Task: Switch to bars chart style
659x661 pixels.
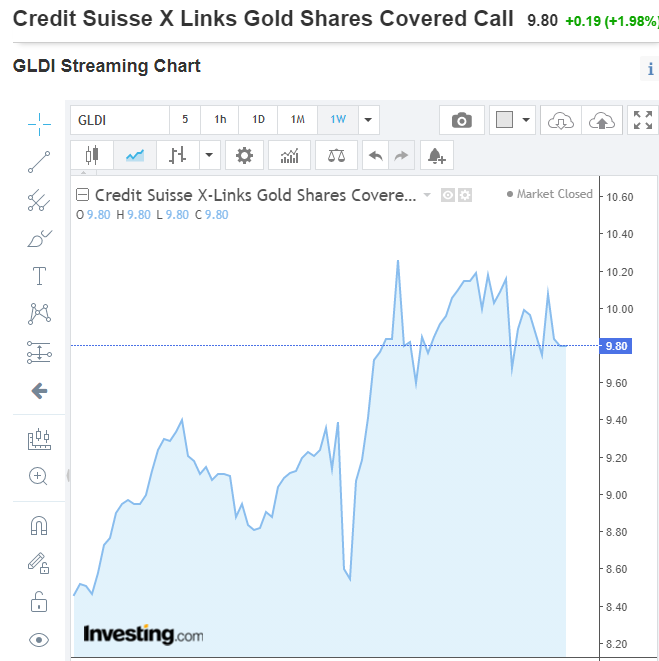Action: click(178, 156)
